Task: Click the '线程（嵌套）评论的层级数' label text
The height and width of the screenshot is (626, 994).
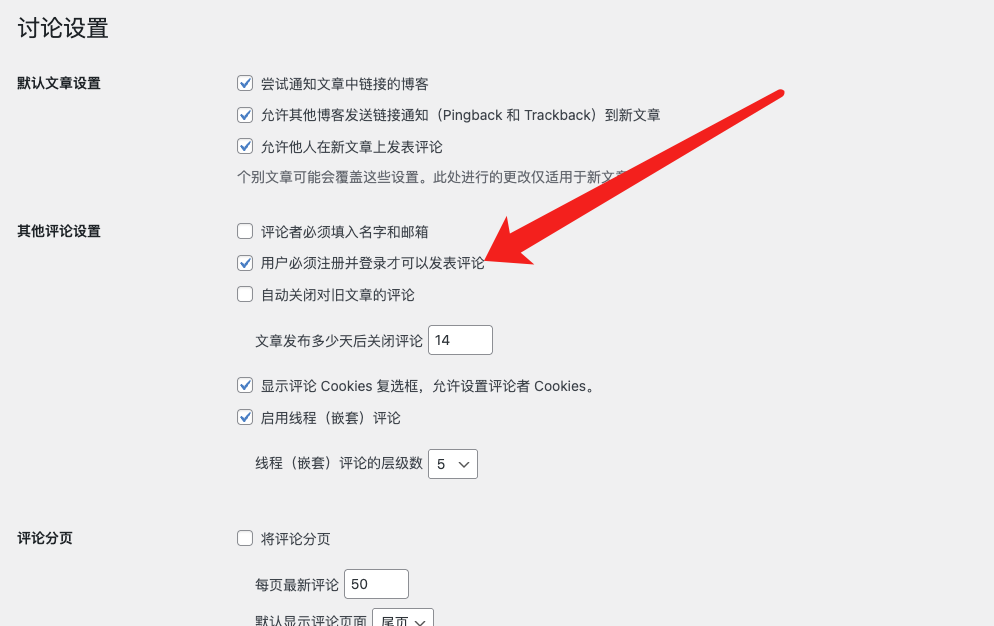Action: pos(339,464)
